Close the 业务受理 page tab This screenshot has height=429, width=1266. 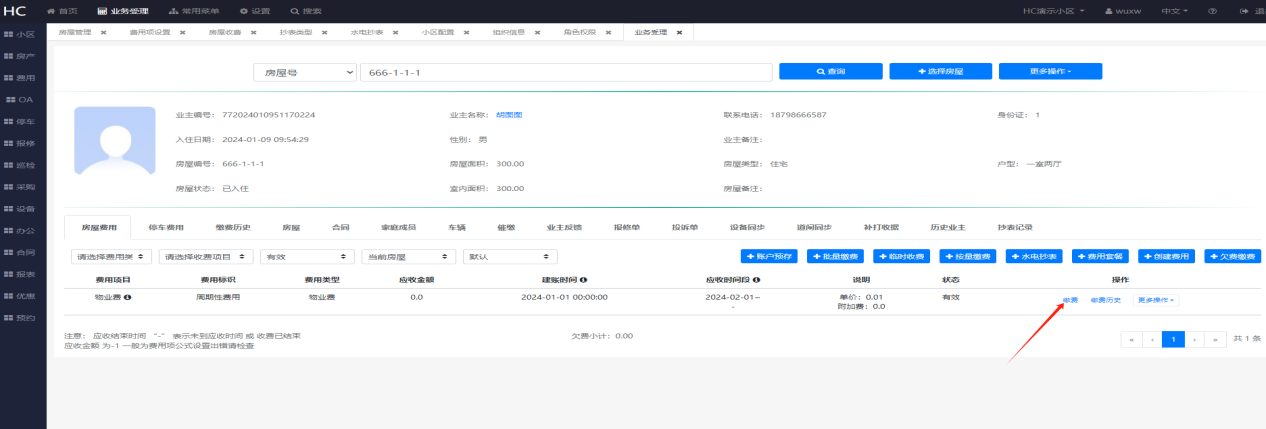click(680, 32)
